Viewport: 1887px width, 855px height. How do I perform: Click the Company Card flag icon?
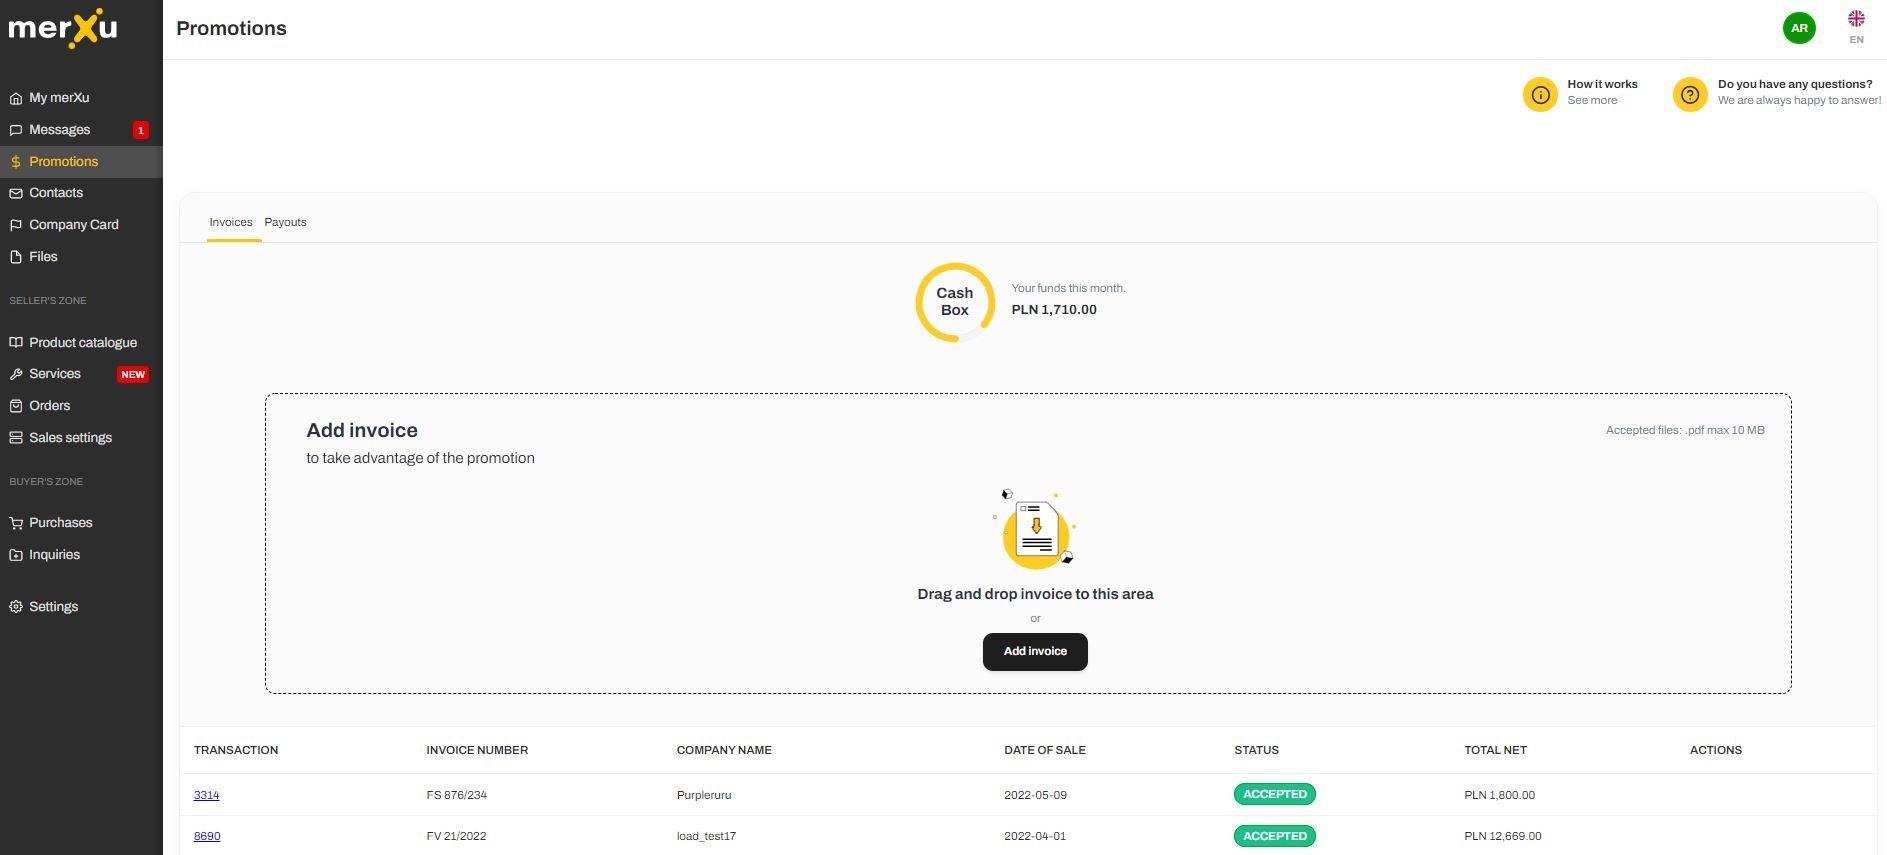[x=16, y=225]
